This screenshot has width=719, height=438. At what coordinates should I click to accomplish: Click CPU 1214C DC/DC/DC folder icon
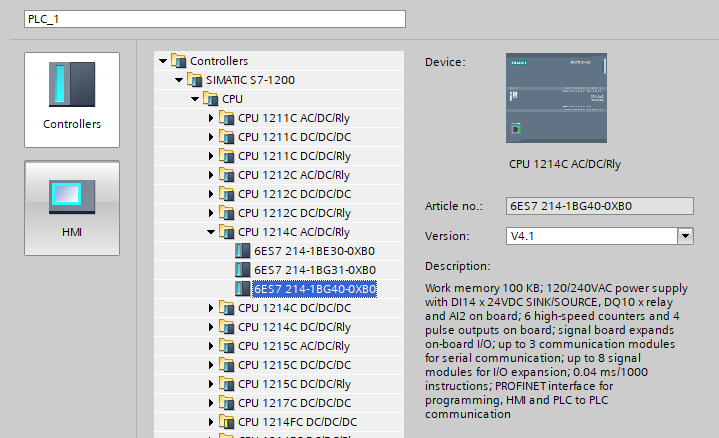227,308
